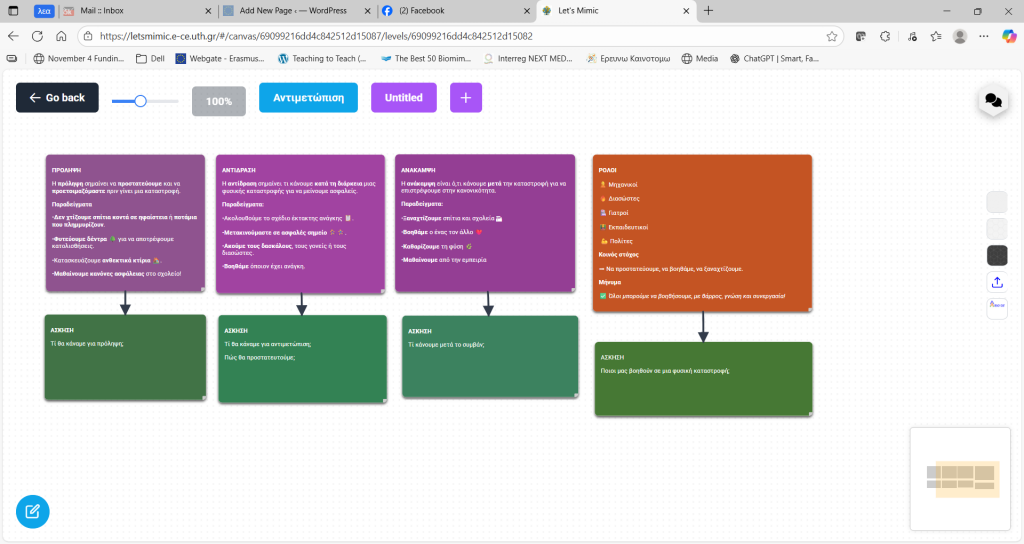The width and height of the screenshot is (1024, 544).
Task: Open the Media bookmark
Action: [x=699, y=59]
